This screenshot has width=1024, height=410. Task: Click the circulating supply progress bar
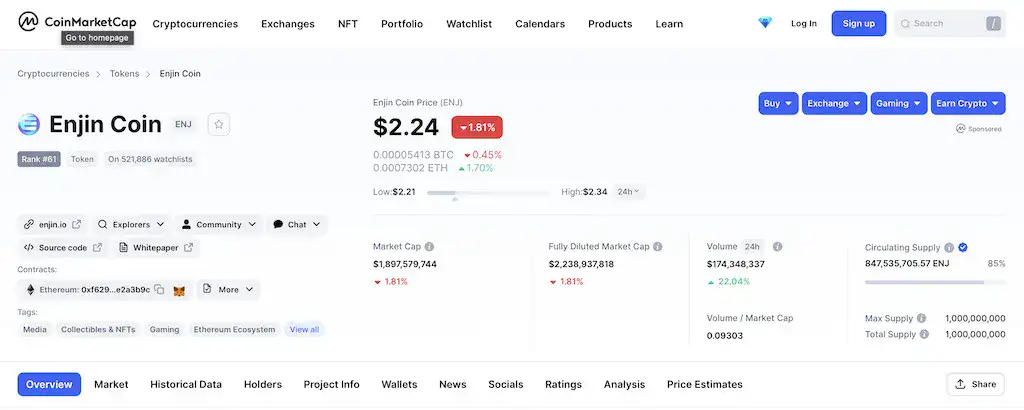[x=935, y=282]
